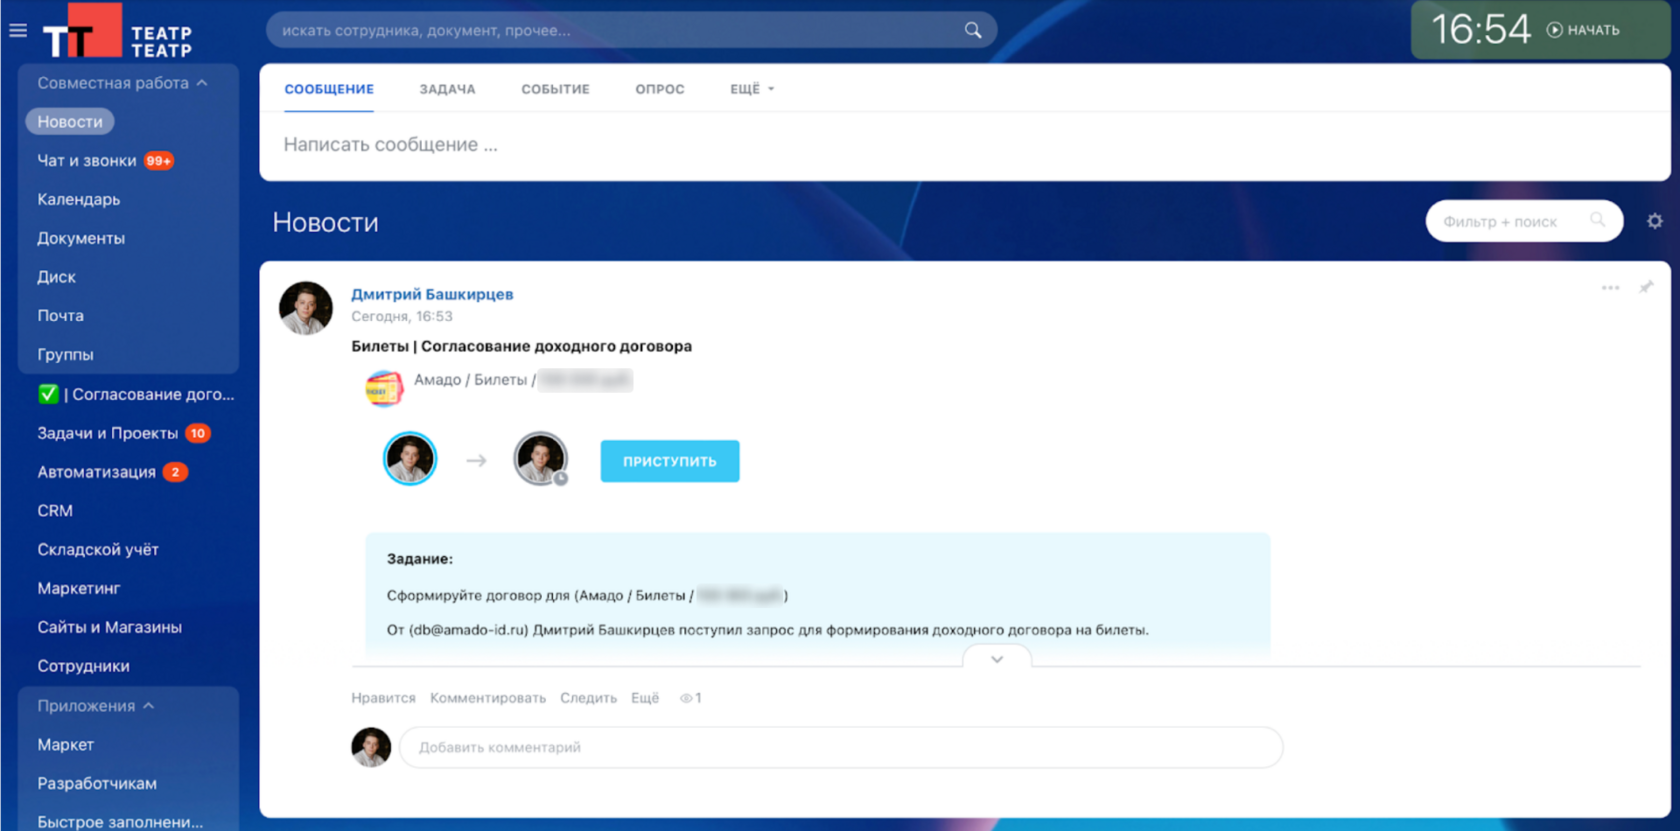Collapse the Совместная работа section
The height and width of the screenshot is (831, 1680).
click(x=122, y=83)
